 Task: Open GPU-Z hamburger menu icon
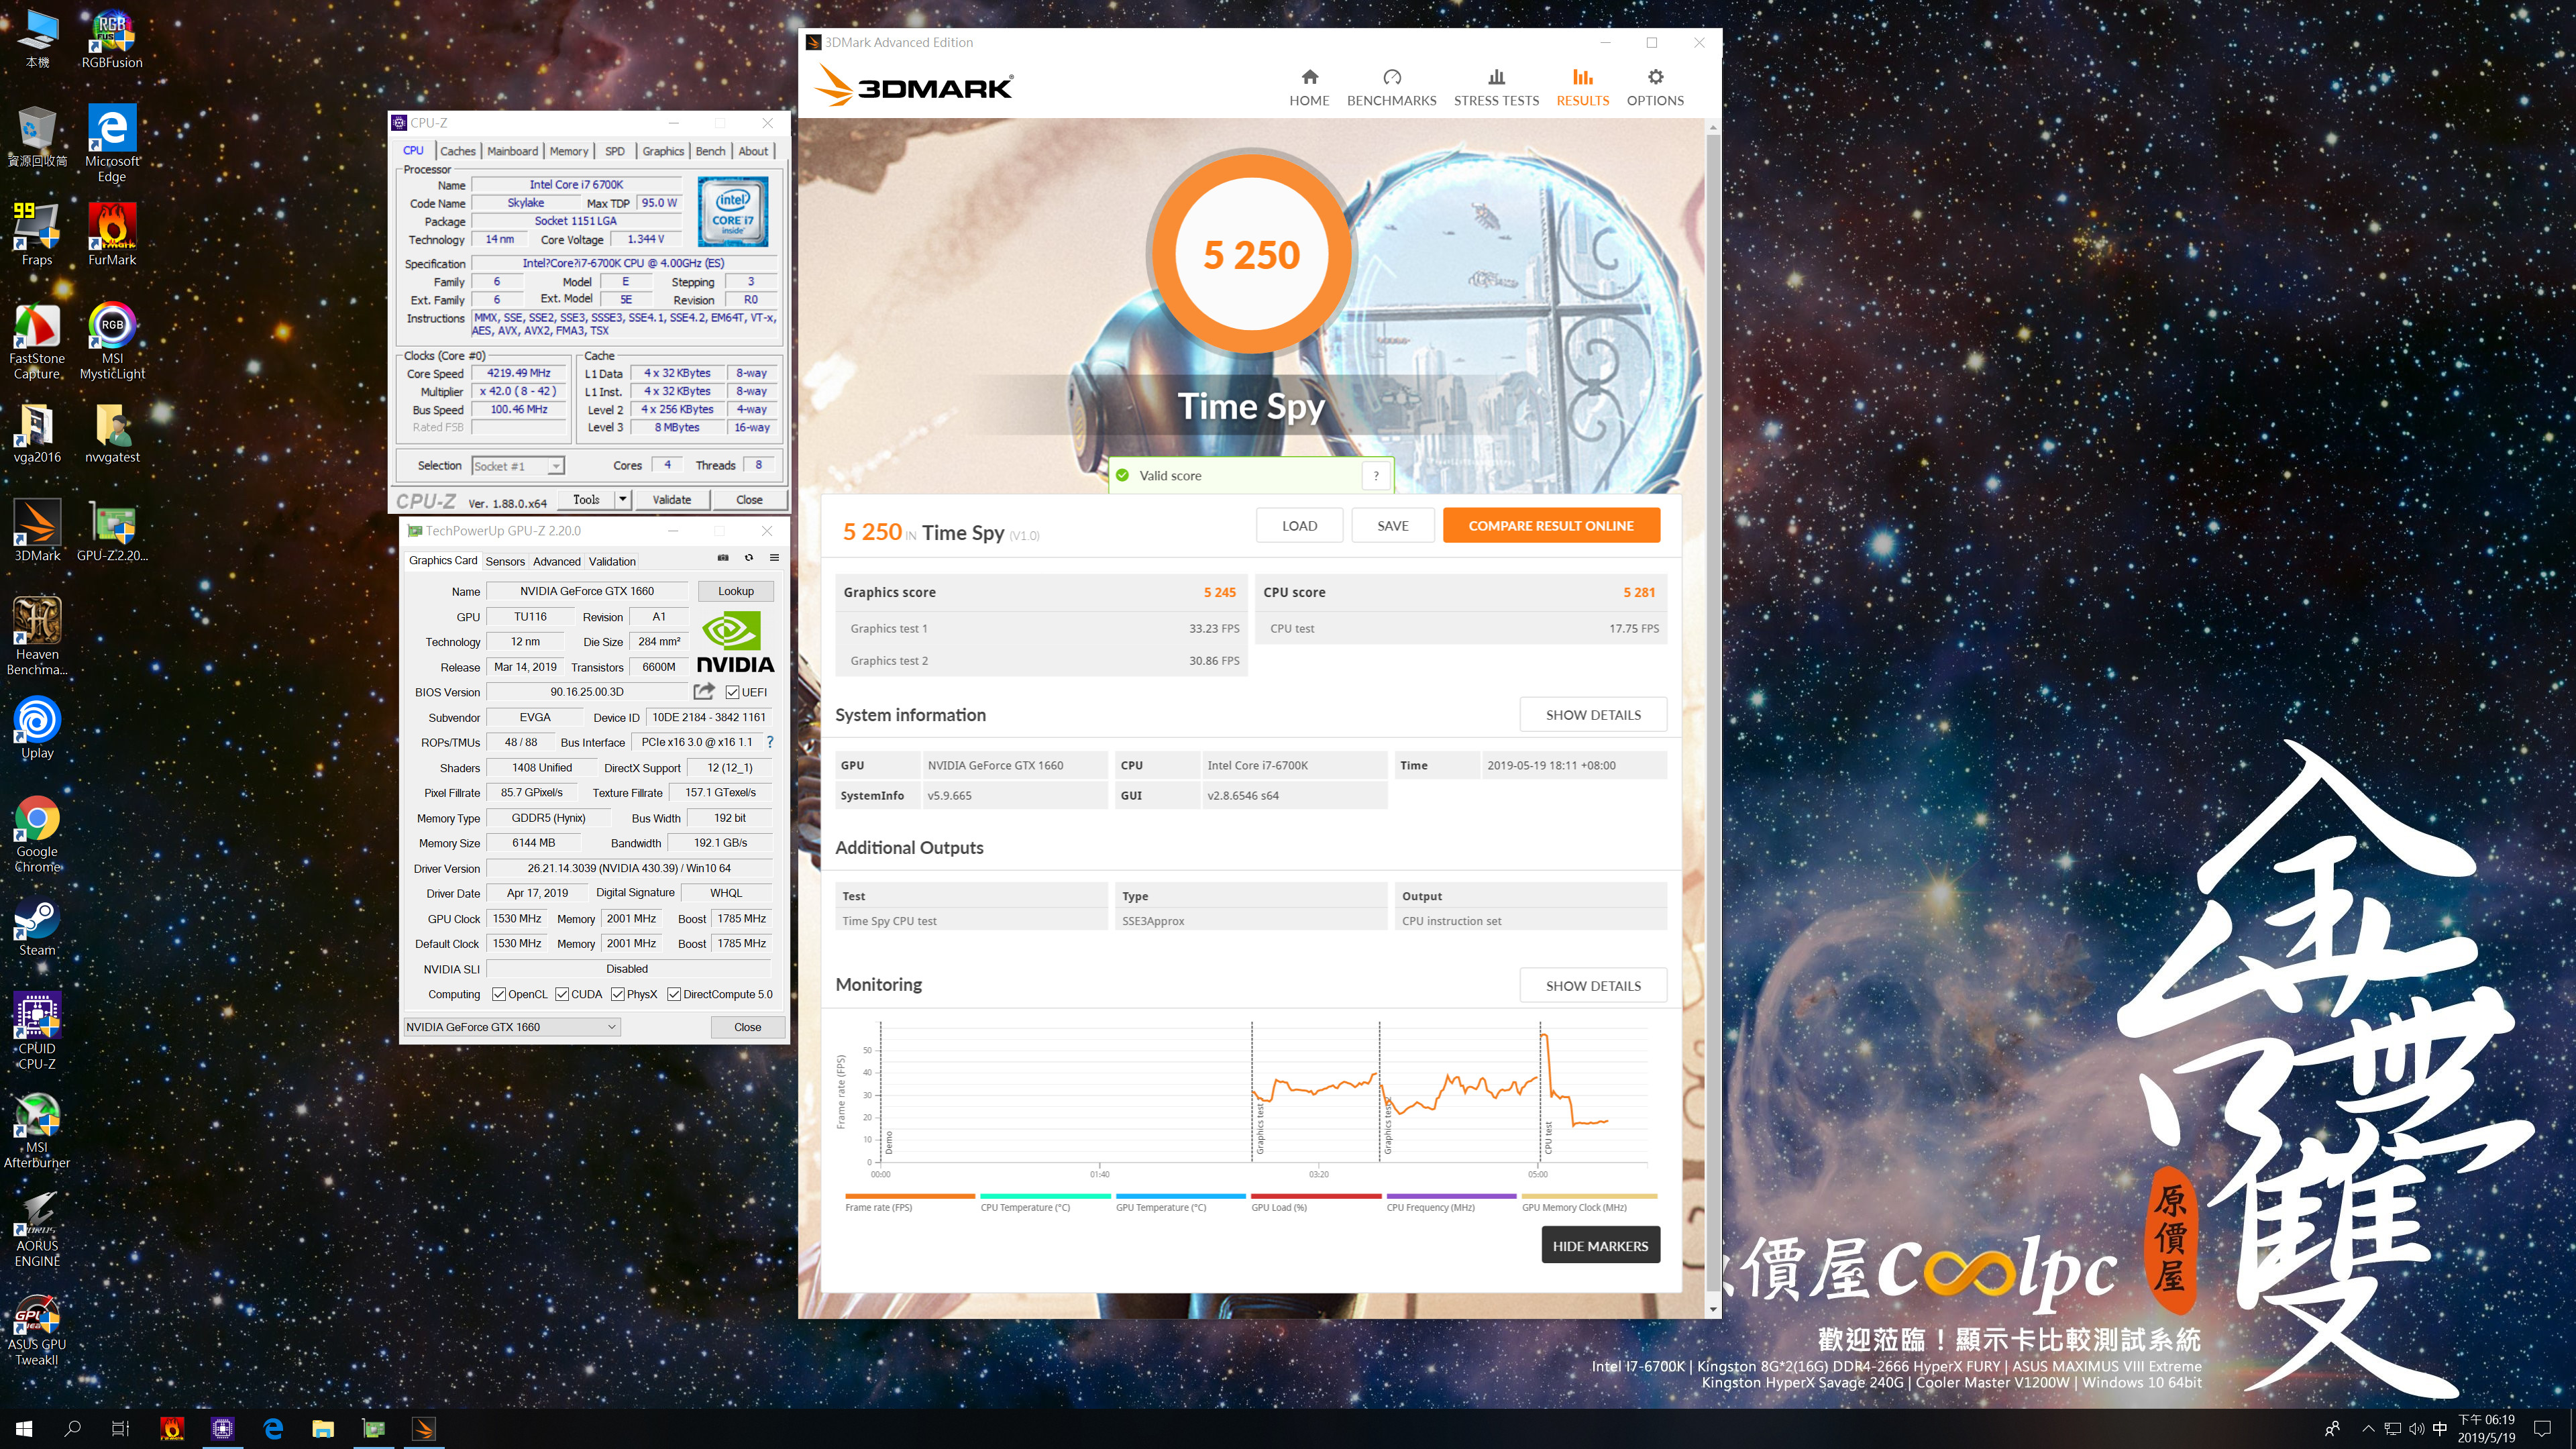774,558
